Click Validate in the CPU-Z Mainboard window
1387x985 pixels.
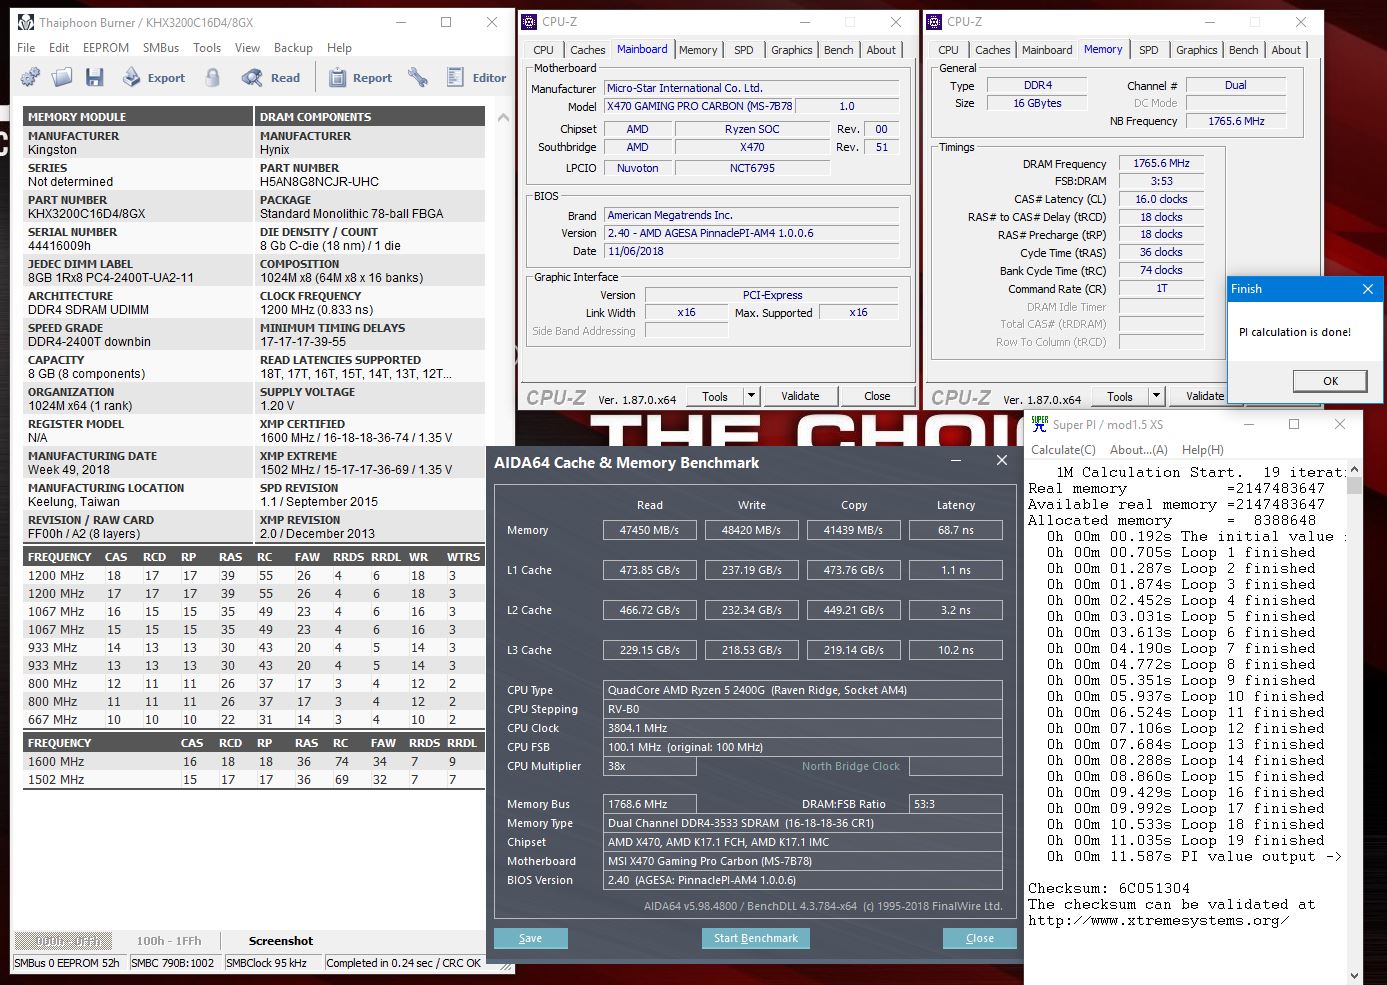[800, 396]
